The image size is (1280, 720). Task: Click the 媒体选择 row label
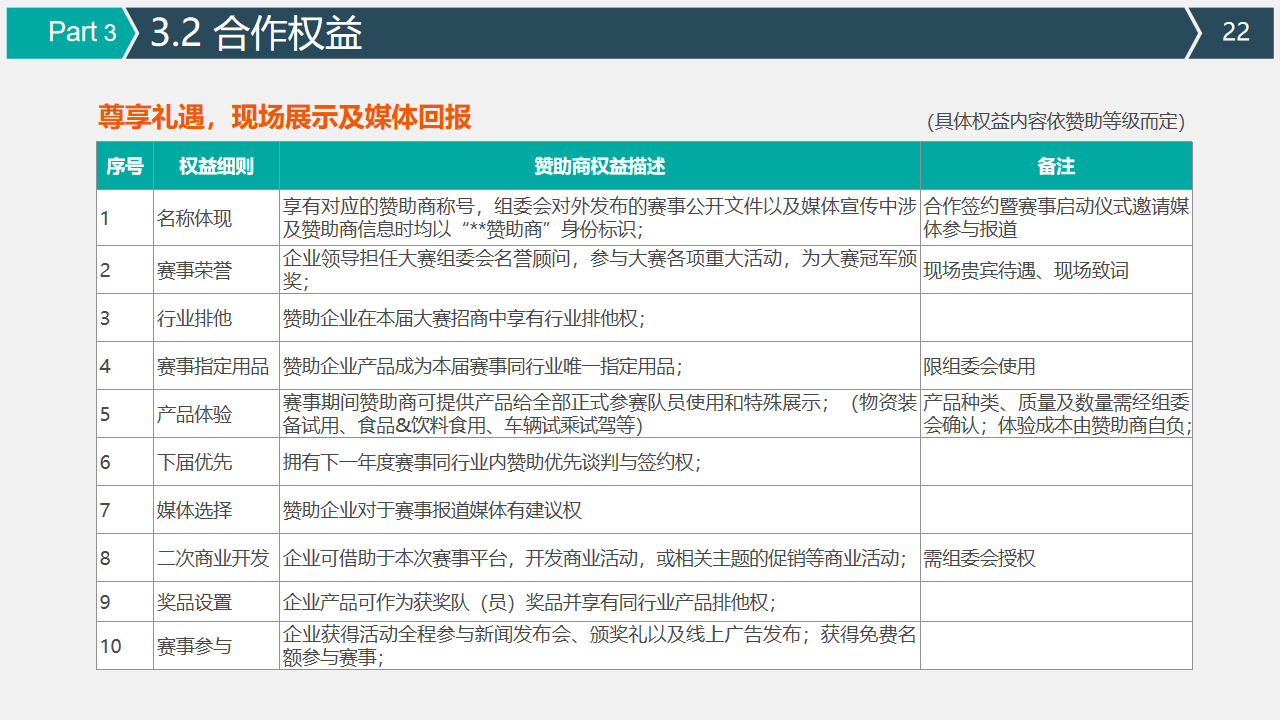click(194, 510)
